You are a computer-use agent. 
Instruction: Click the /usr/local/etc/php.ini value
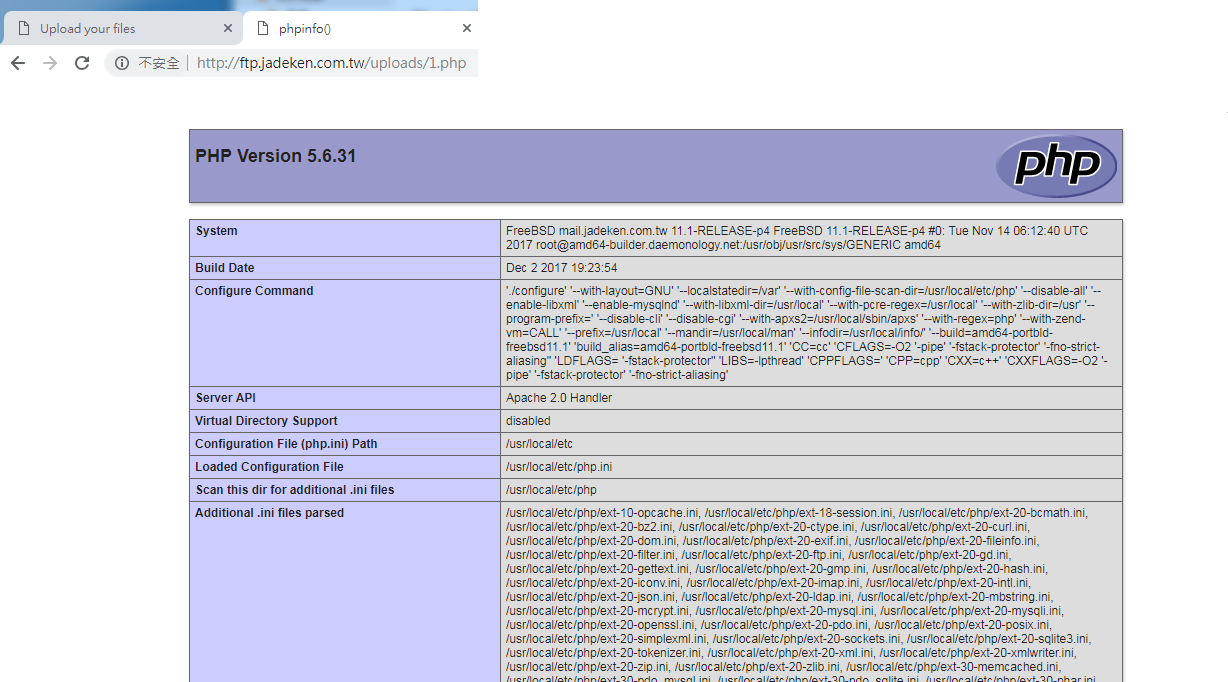(559, 467)
